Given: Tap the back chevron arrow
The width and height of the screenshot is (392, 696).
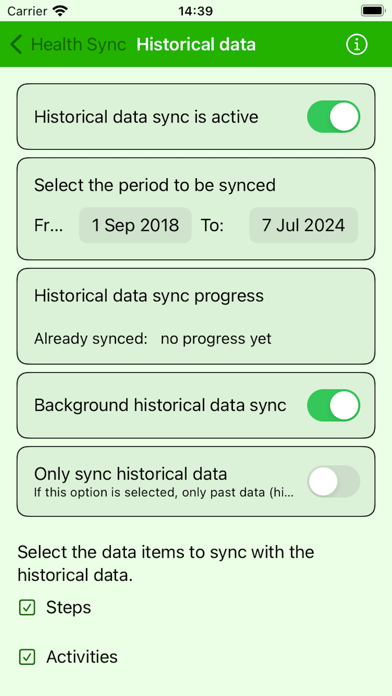Looking at the screenshot, I should (16, 45).
